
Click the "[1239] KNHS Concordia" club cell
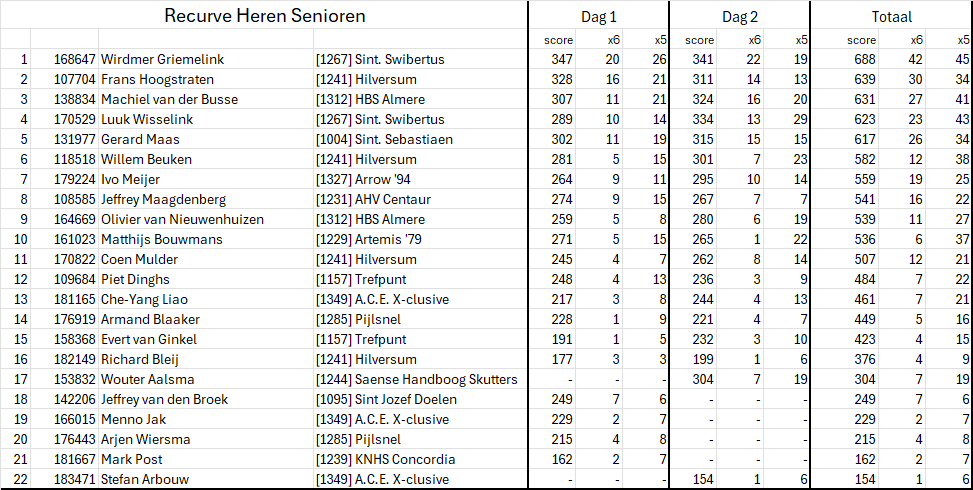[x=385, y=460]
